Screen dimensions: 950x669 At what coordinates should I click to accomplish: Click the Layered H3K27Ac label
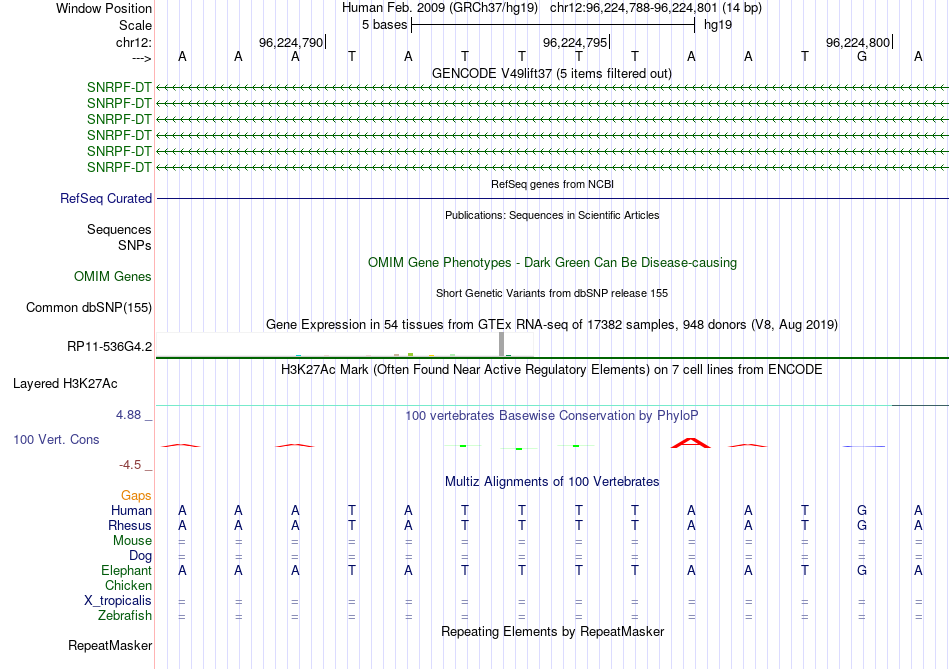tap(65, 384)
